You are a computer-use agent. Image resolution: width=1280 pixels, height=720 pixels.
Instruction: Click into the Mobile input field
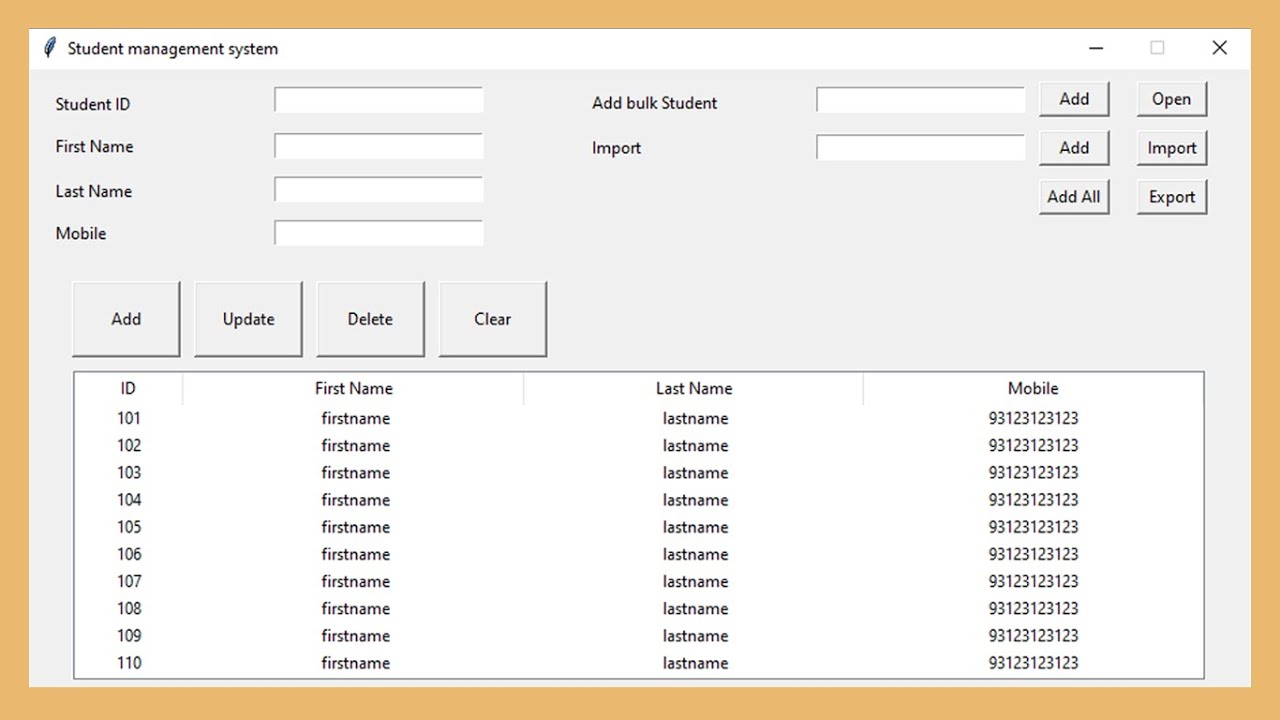point(379,233)
